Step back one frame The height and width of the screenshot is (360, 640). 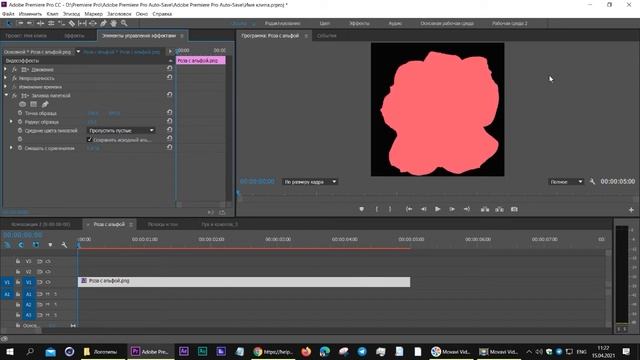423,209
